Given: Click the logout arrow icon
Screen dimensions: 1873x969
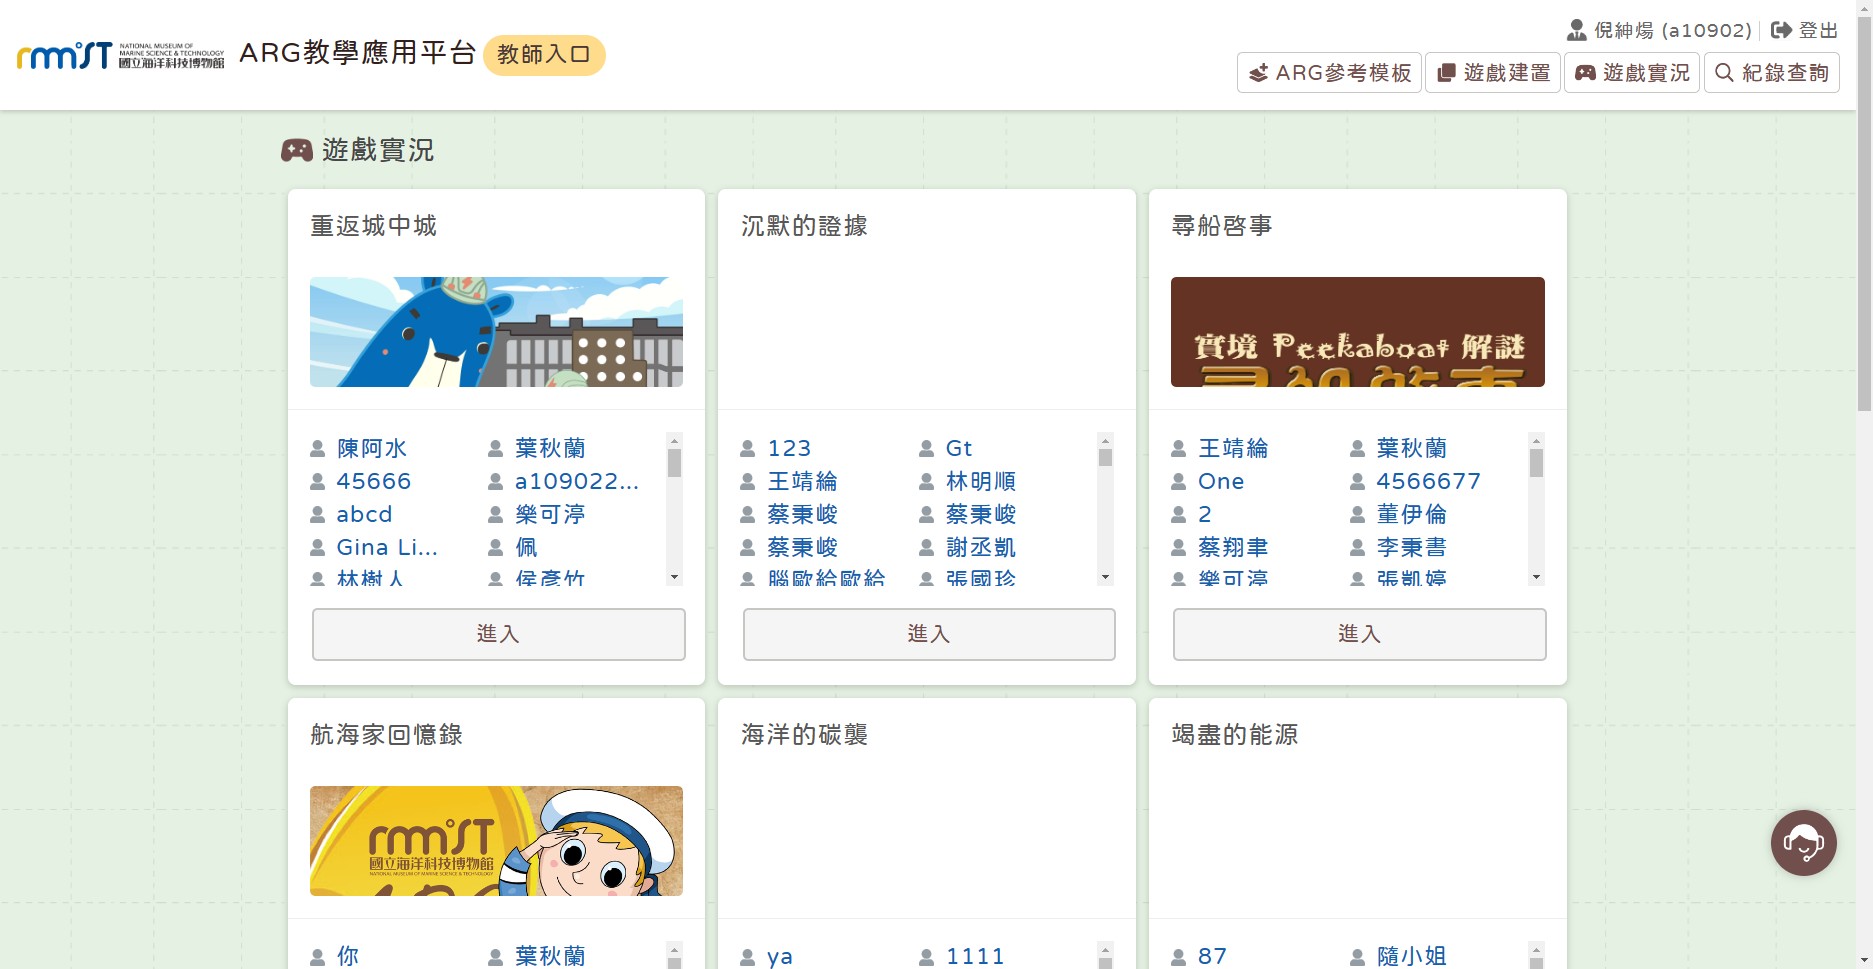Looking at the screenshot, I should [1781, 30].
